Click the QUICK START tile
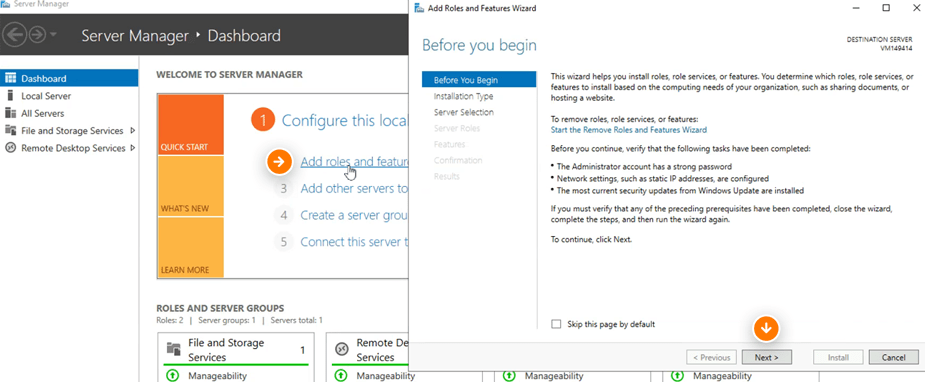 [191, 124]
